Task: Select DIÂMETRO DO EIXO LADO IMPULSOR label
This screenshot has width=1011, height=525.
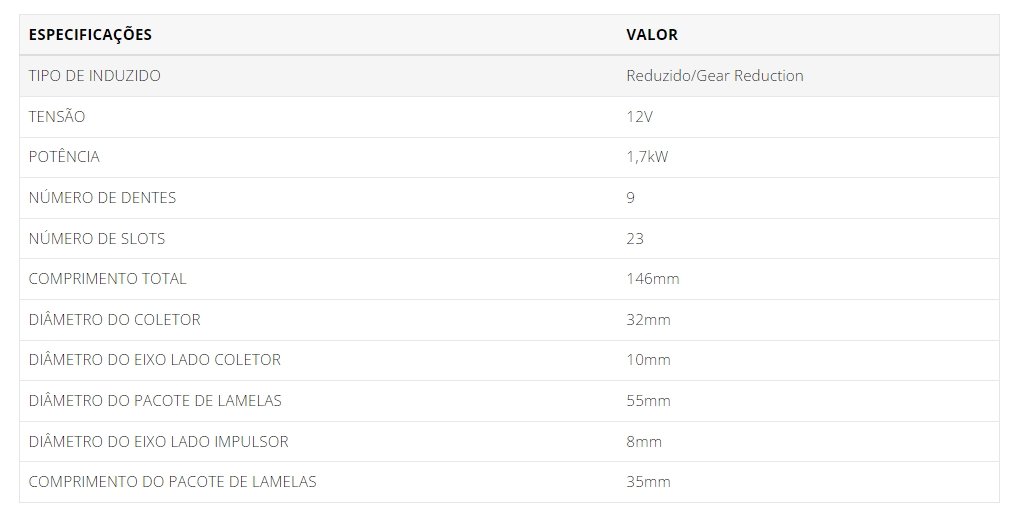Action: [x=159, y=442]
